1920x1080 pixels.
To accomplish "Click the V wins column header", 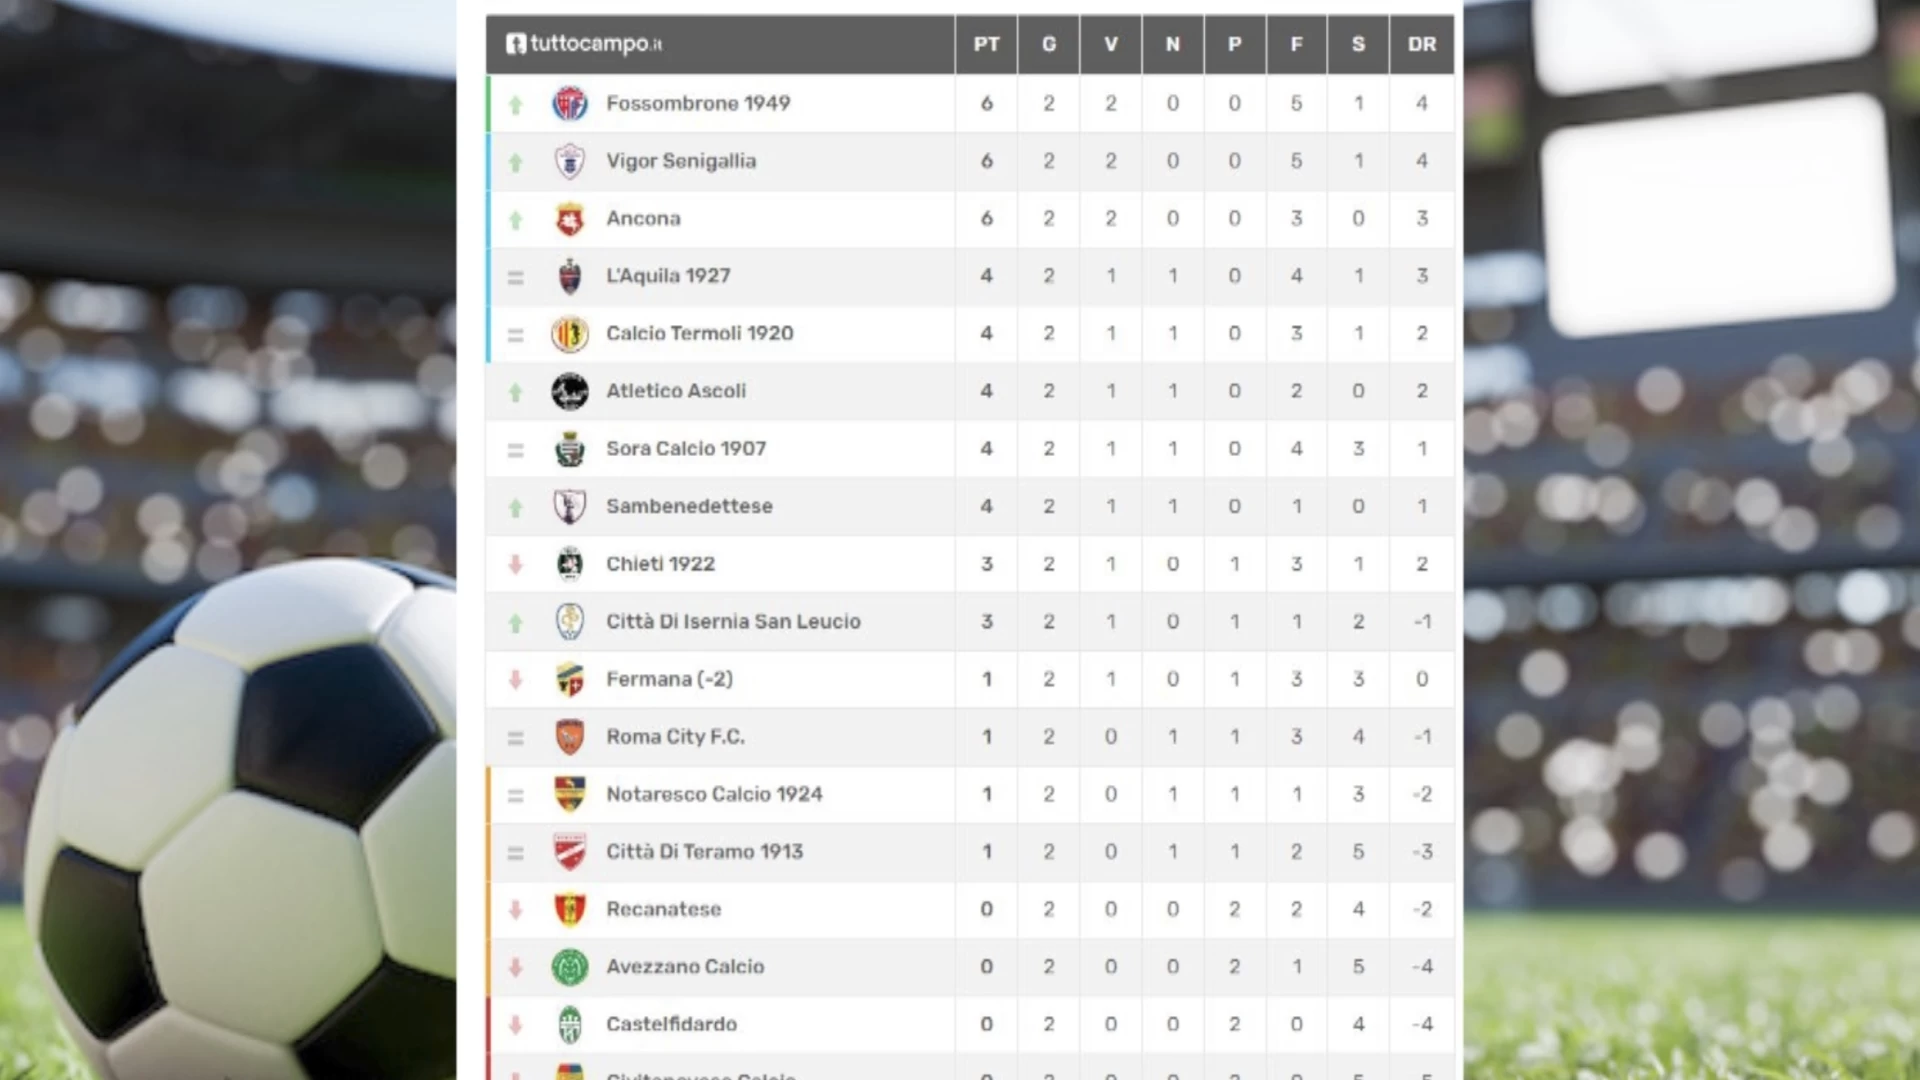I will [1111, 44].
